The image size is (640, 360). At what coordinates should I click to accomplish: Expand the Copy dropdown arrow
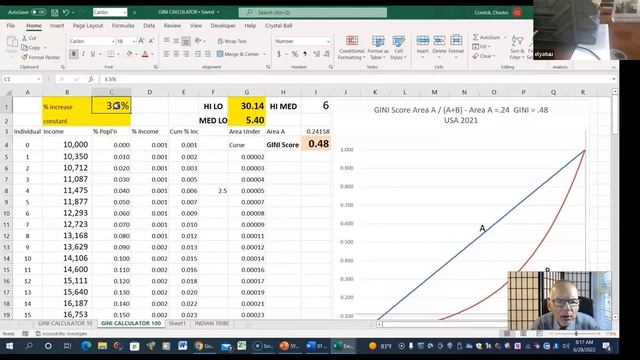(x=45, y=48)
